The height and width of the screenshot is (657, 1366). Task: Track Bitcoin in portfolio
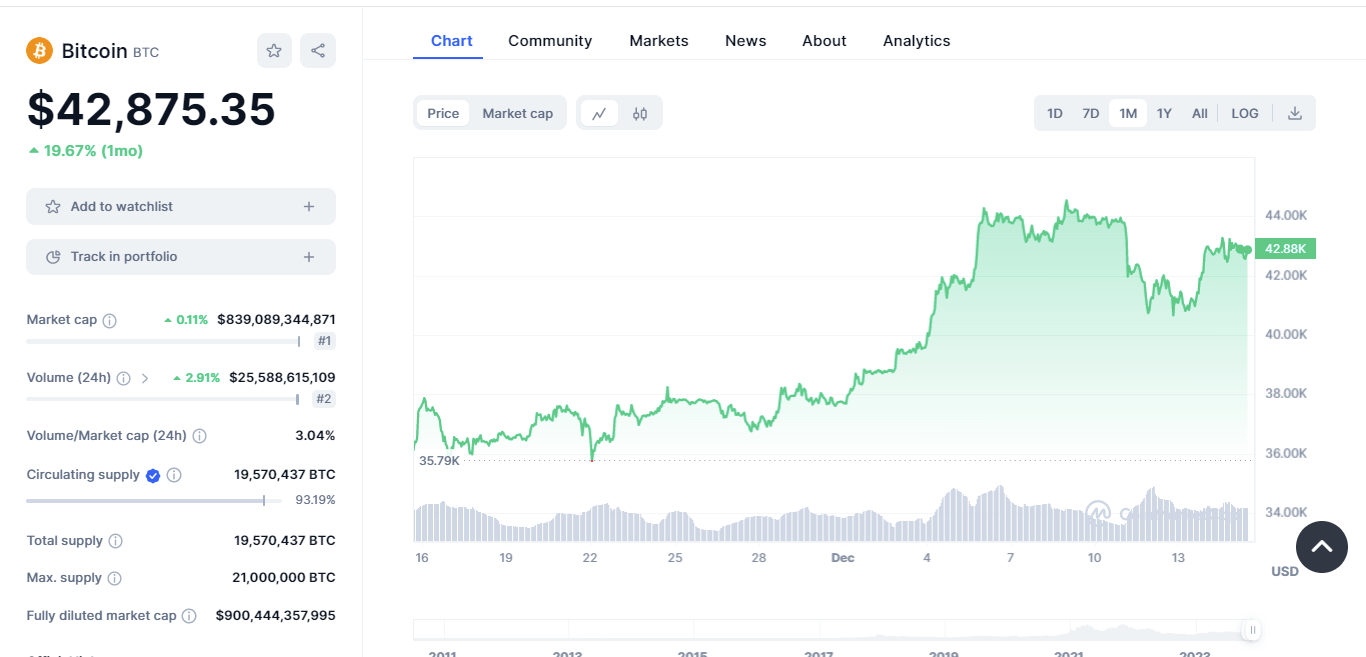pos(181,257)
